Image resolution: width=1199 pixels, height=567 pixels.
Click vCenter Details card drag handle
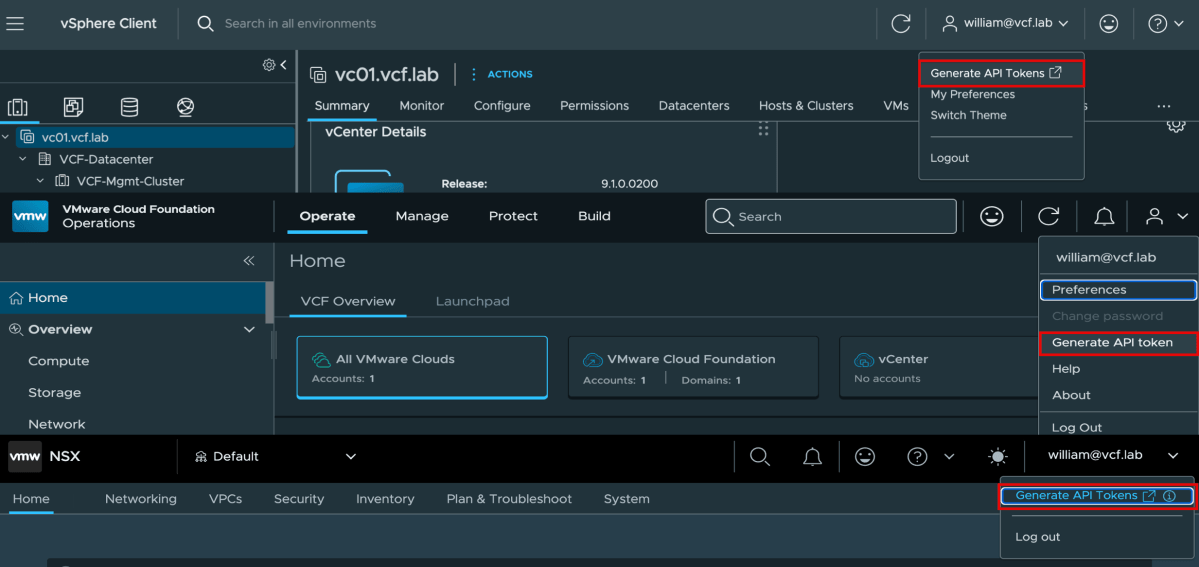pos(762,129)
